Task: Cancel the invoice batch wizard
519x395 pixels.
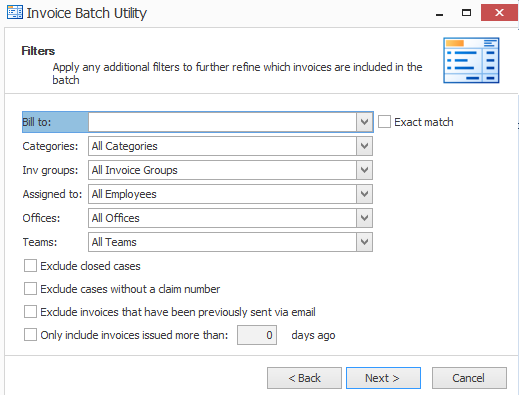Action: pyautogui.click(x=469, y=378)
